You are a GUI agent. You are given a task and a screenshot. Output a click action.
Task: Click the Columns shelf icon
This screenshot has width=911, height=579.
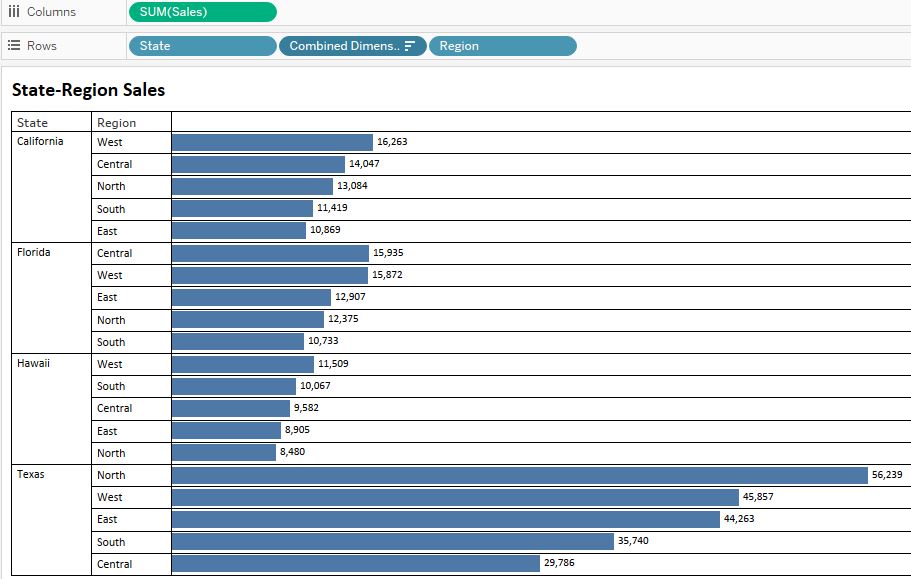(x=14, y=12)
